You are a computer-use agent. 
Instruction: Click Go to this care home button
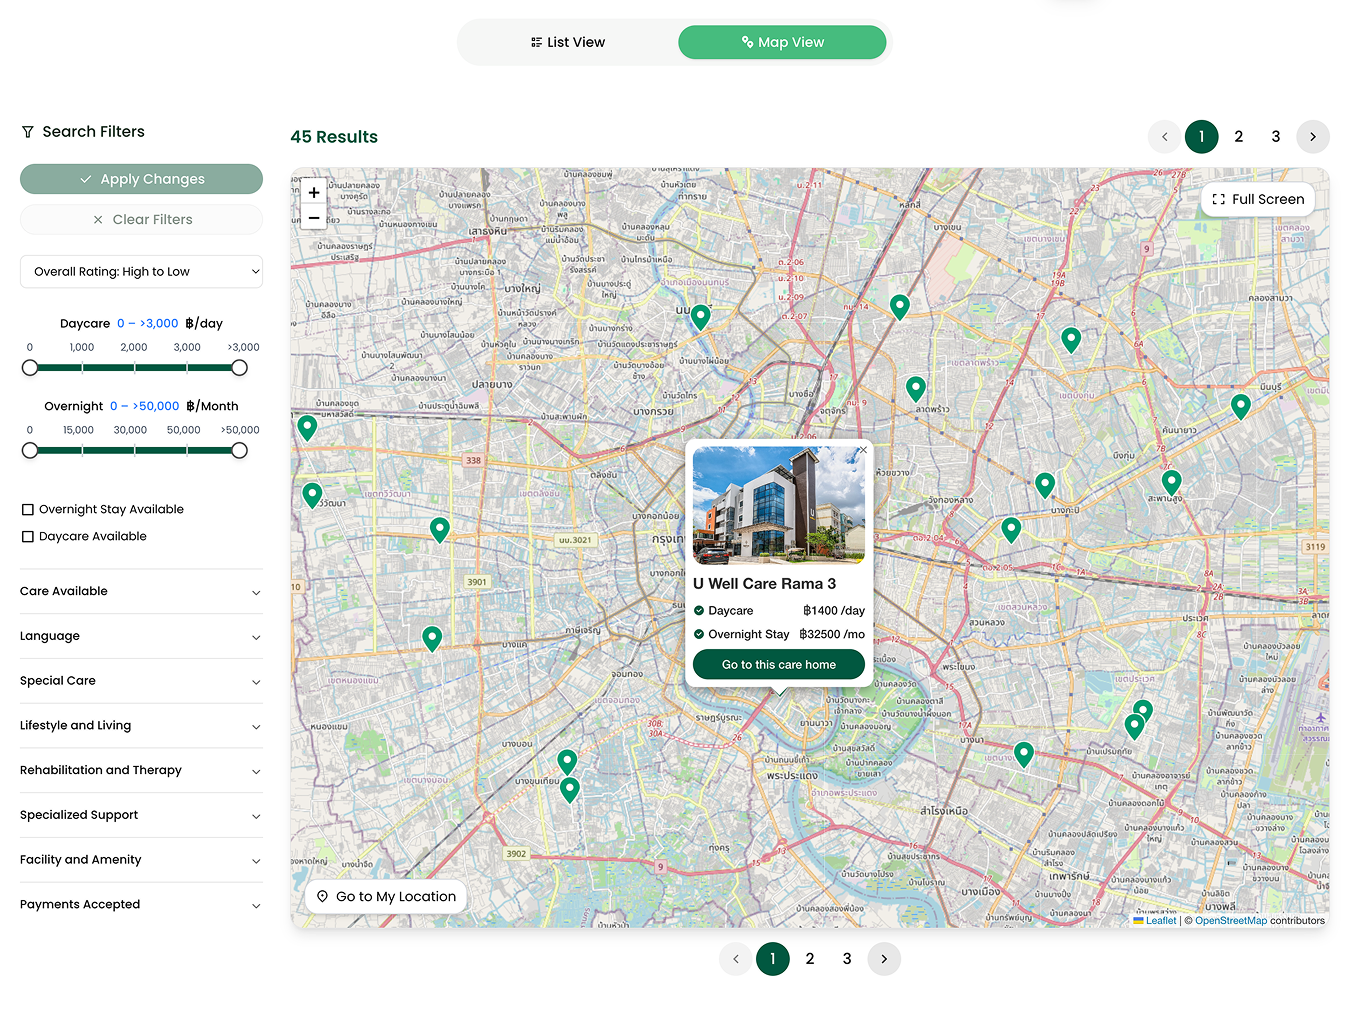click(x=778, y=665)
